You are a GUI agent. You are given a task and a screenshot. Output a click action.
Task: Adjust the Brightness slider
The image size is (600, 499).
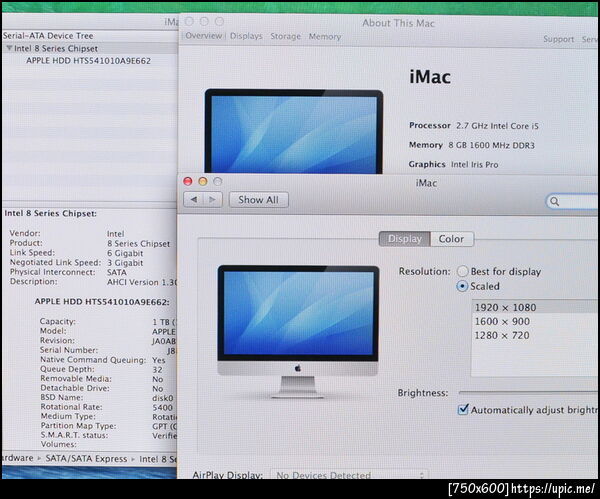(529, 392)
